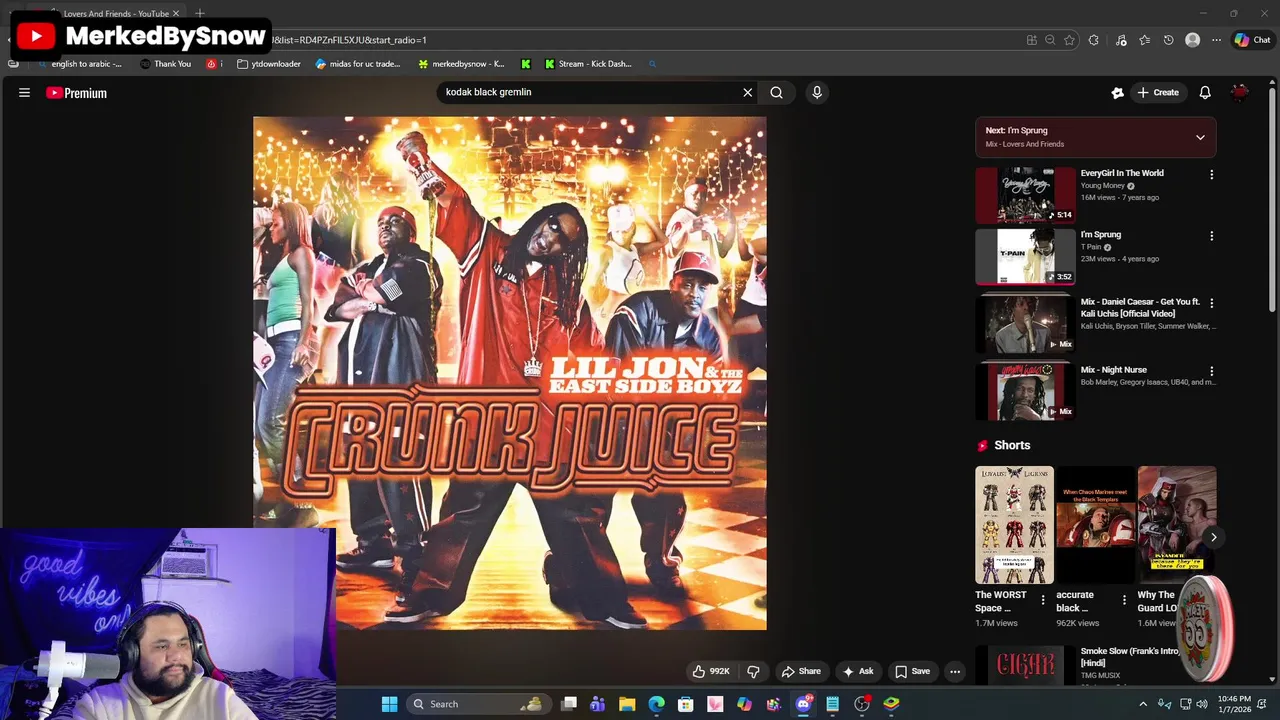Click the Share button

click(801, 671)
